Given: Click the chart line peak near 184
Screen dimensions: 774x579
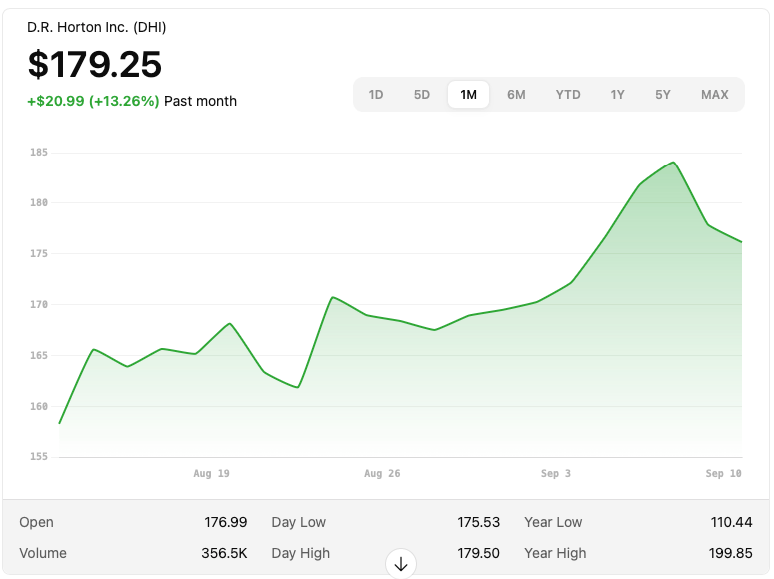Looking at the screenshot, I should [x=673, y=163].
